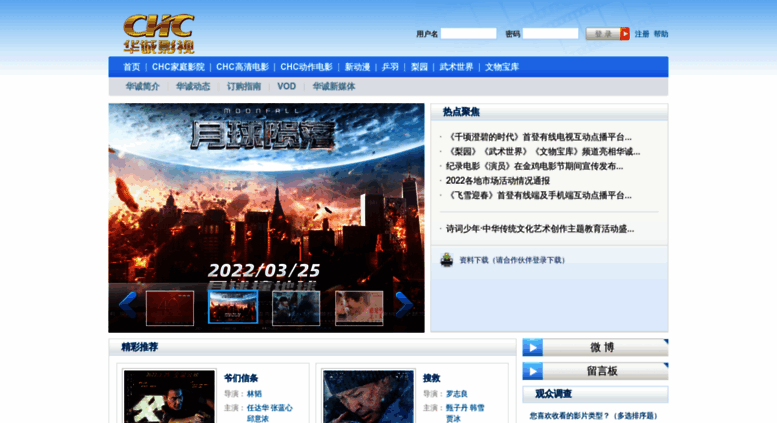This screenshot has width=777, height=423.
Task: Open the 注册 register link
Action: (642, 34)
